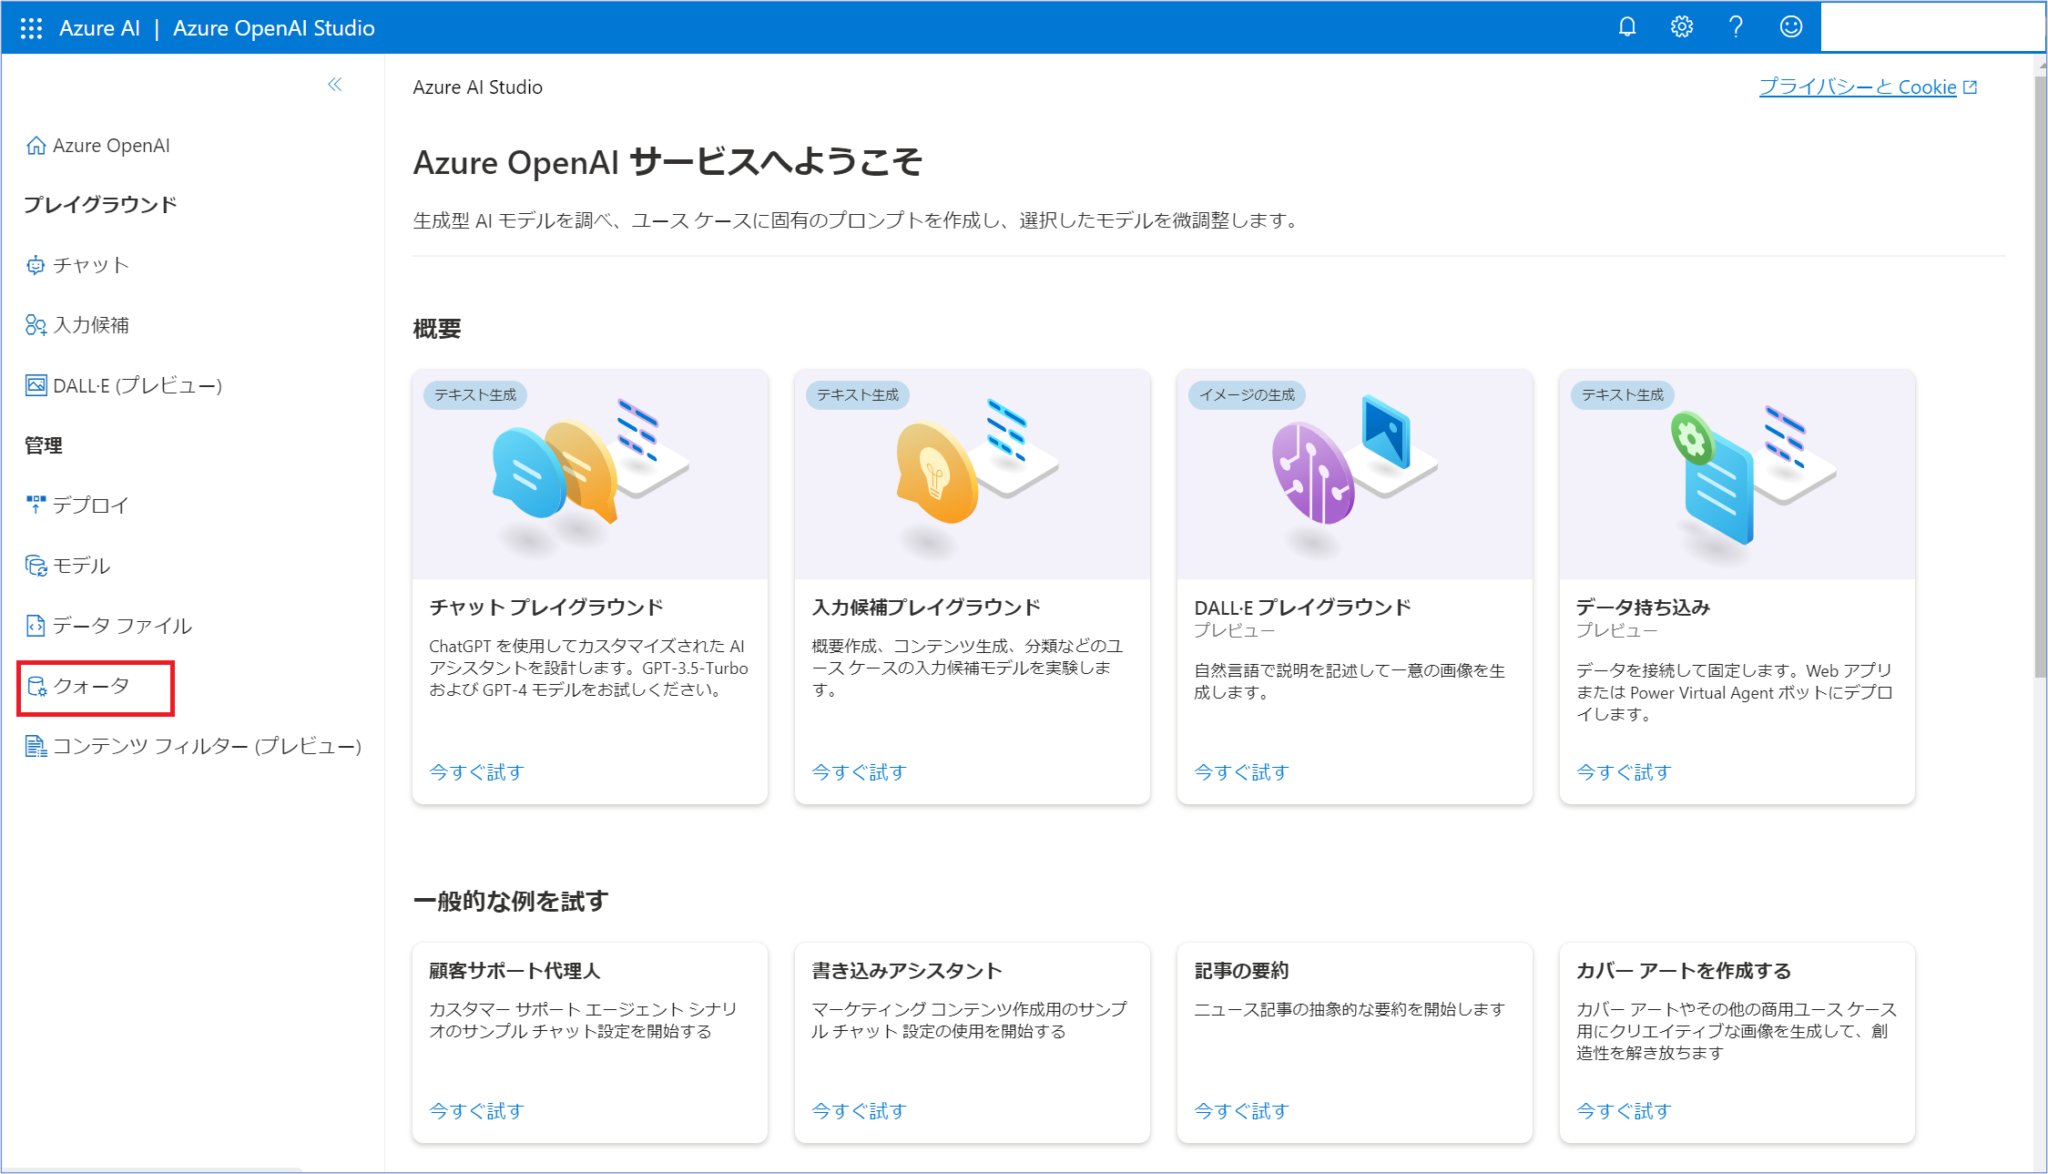Open DALL·E (プレビュー) via its sidebar icon
This screenshot has width=2048, height=1174.
(36, 385)
